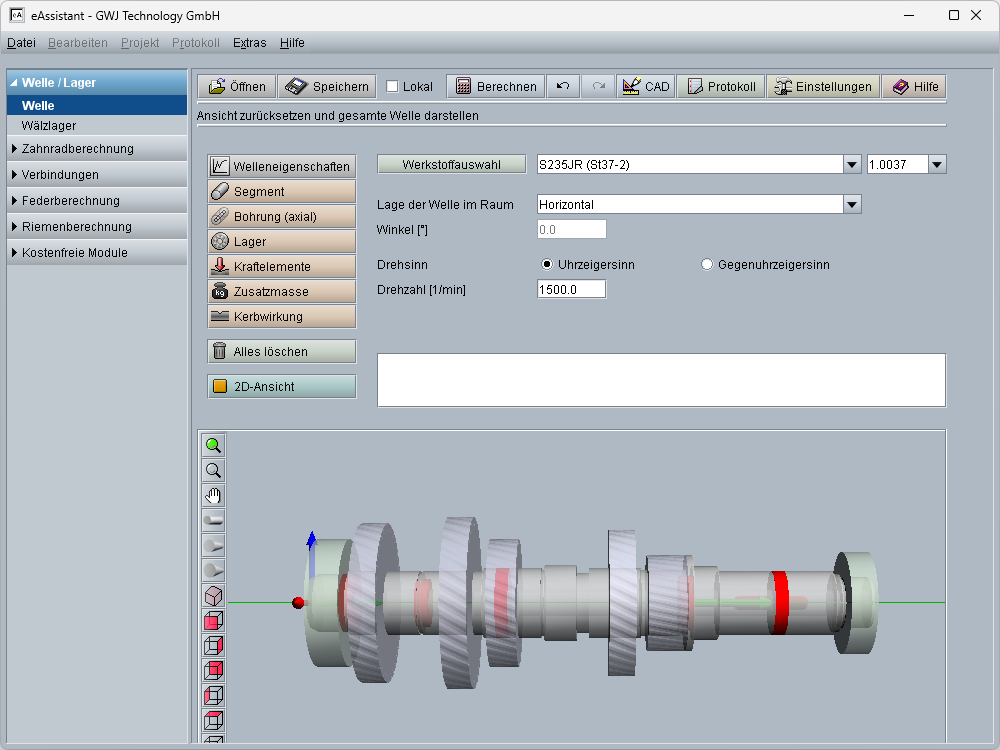Open Einstellungen from the toolbar
The height and width of the screenshot is (750, 1000).
tap(823, 87)
